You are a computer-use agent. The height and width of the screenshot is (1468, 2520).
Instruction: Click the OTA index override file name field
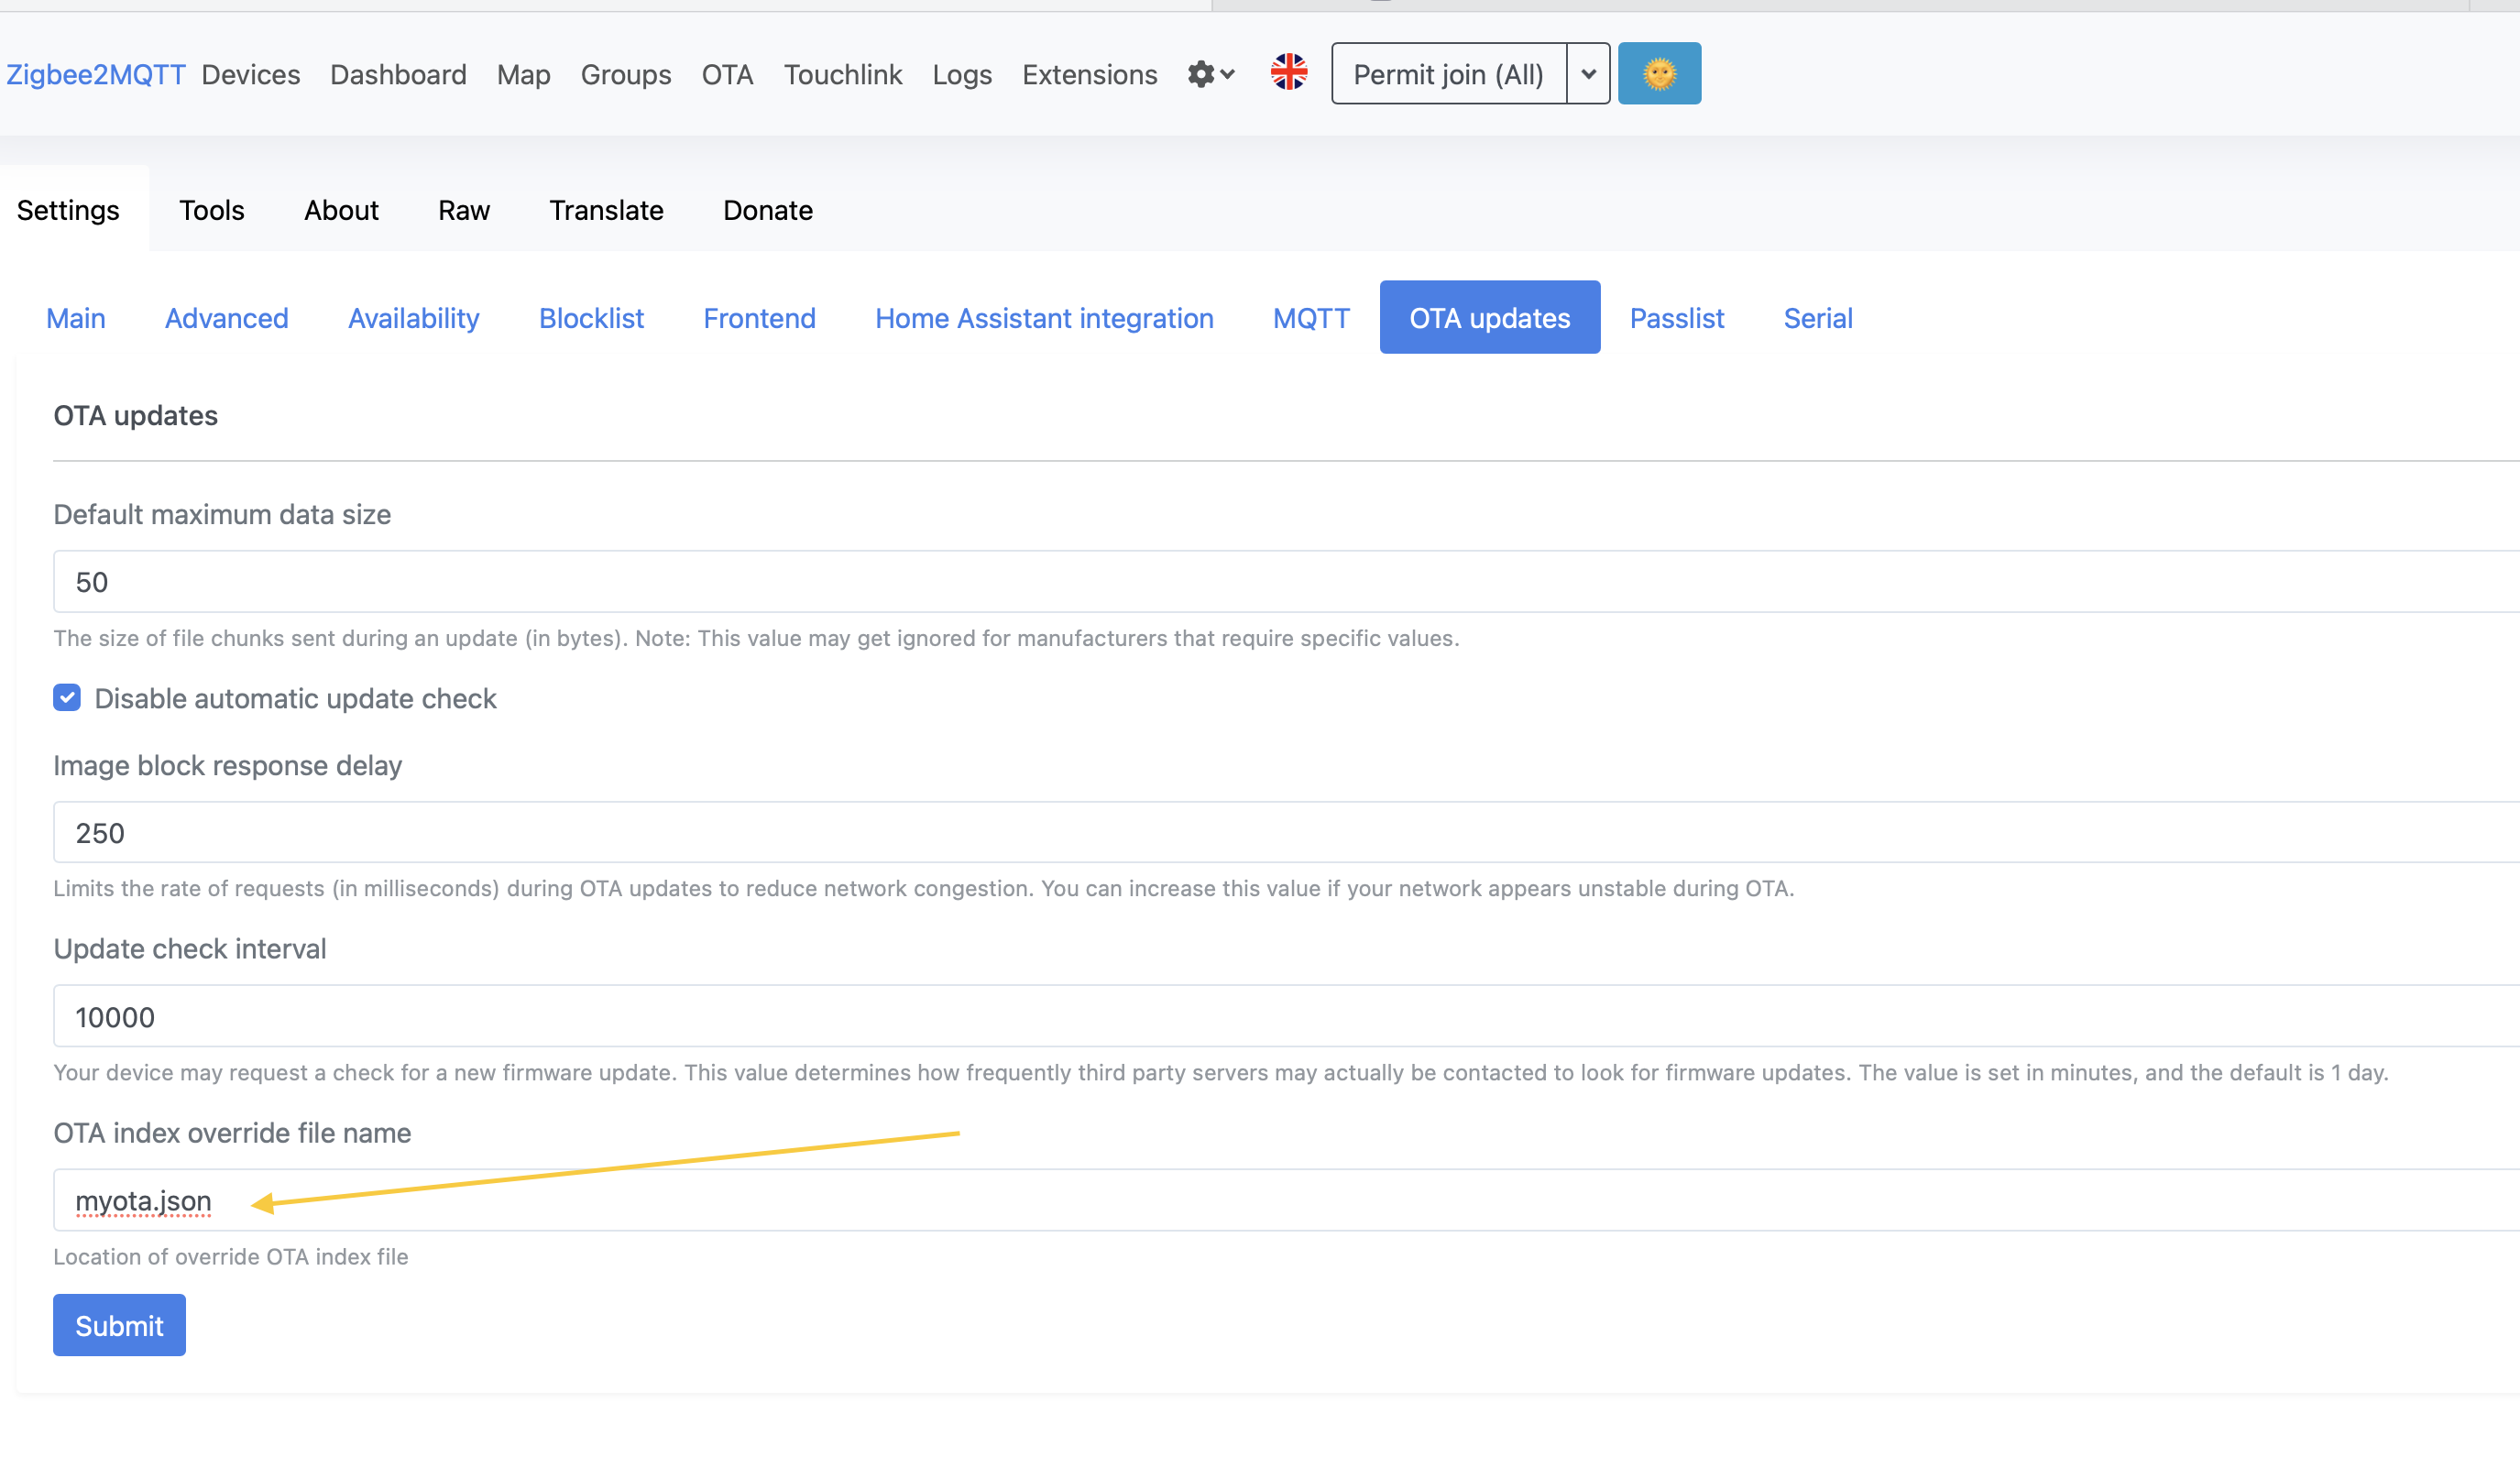tap(1286, 1201)
